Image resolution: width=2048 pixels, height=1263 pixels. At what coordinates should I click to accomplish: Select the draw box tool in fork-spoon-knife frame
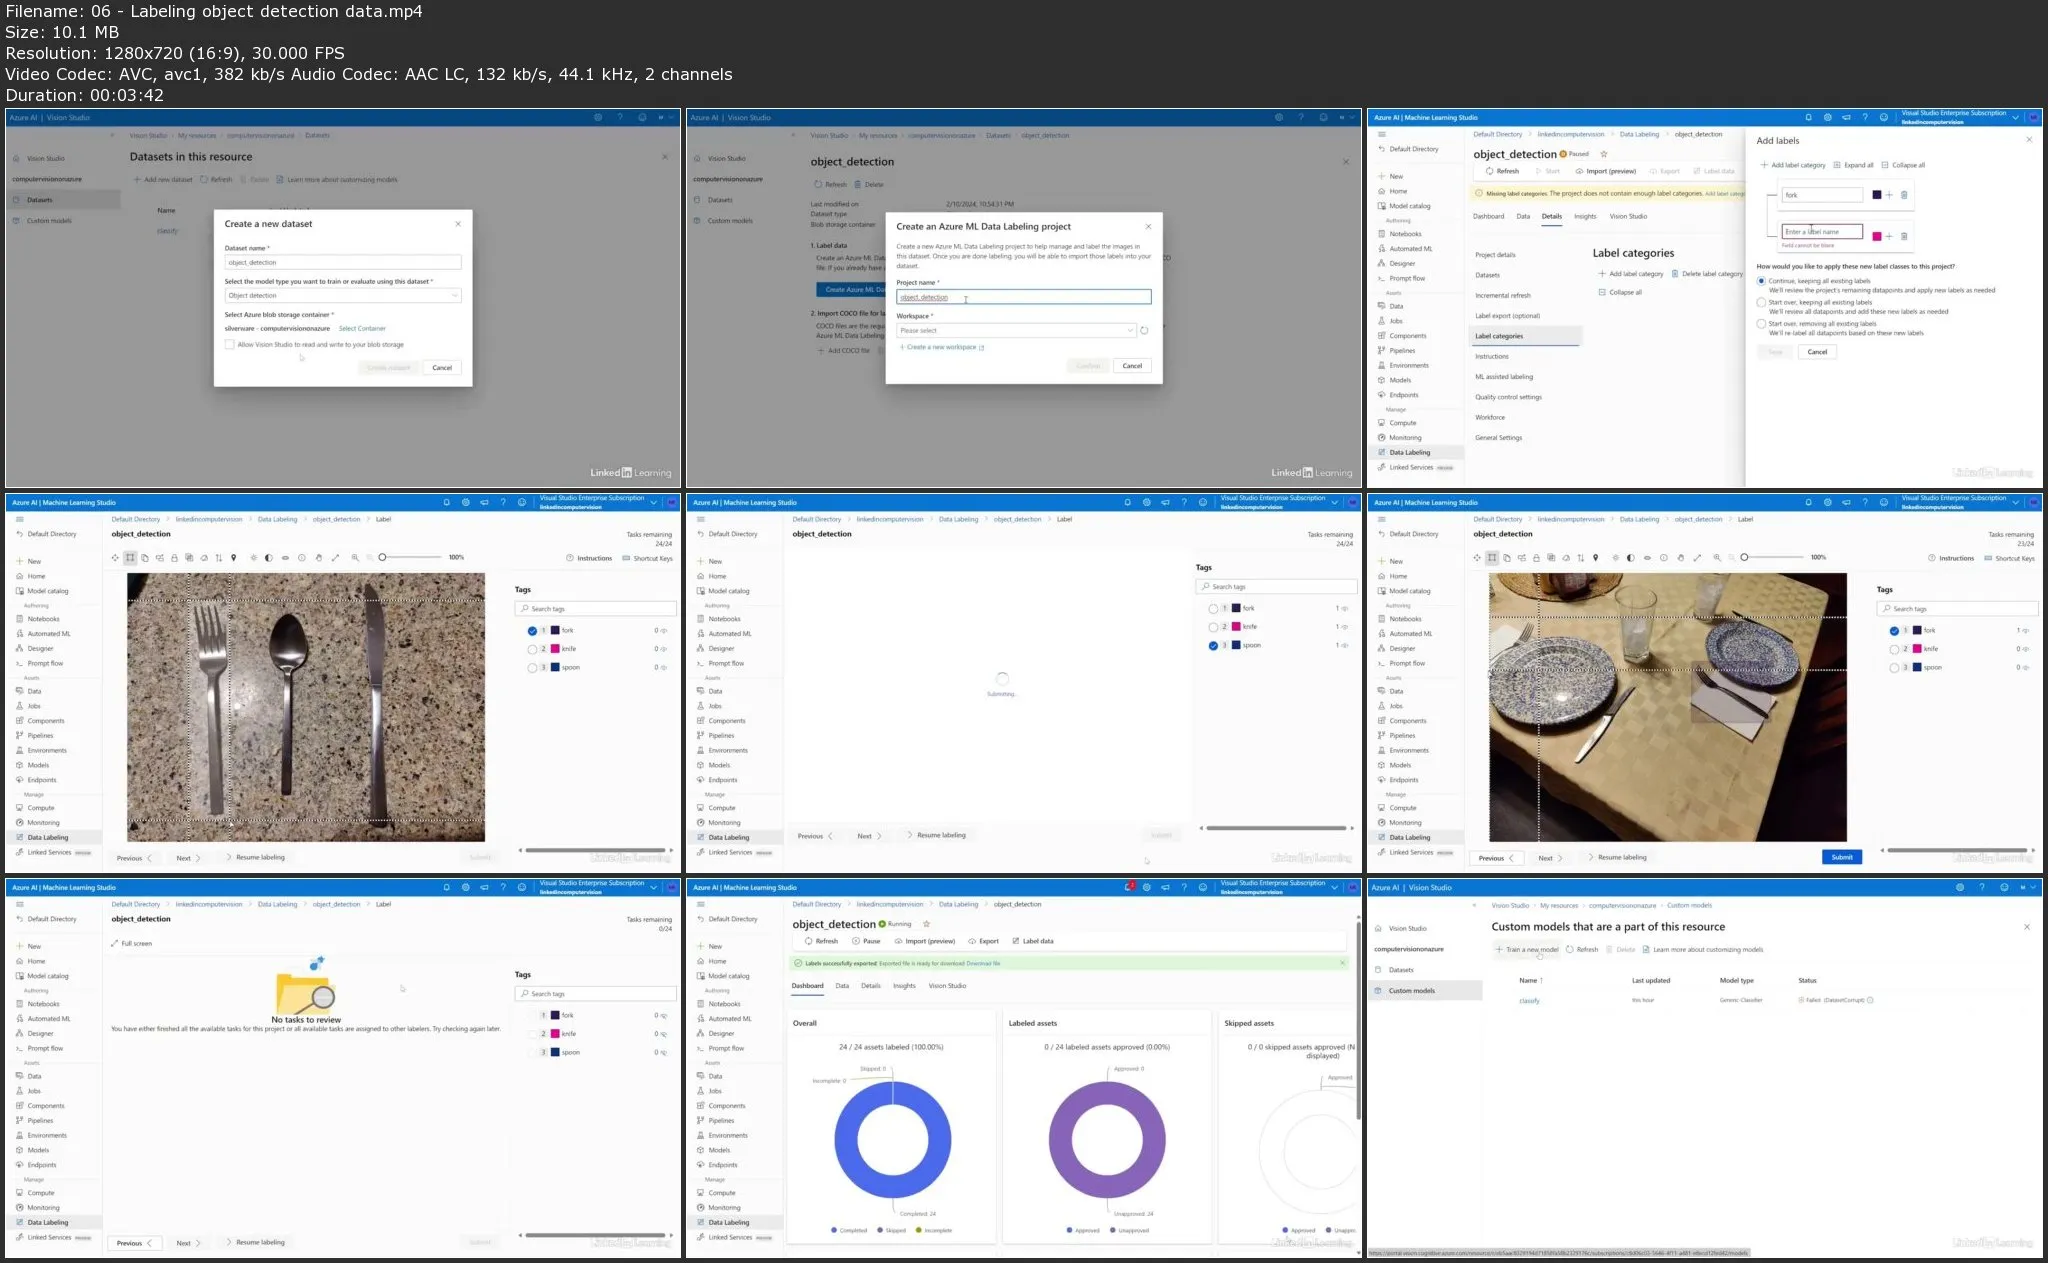(130, 558)
